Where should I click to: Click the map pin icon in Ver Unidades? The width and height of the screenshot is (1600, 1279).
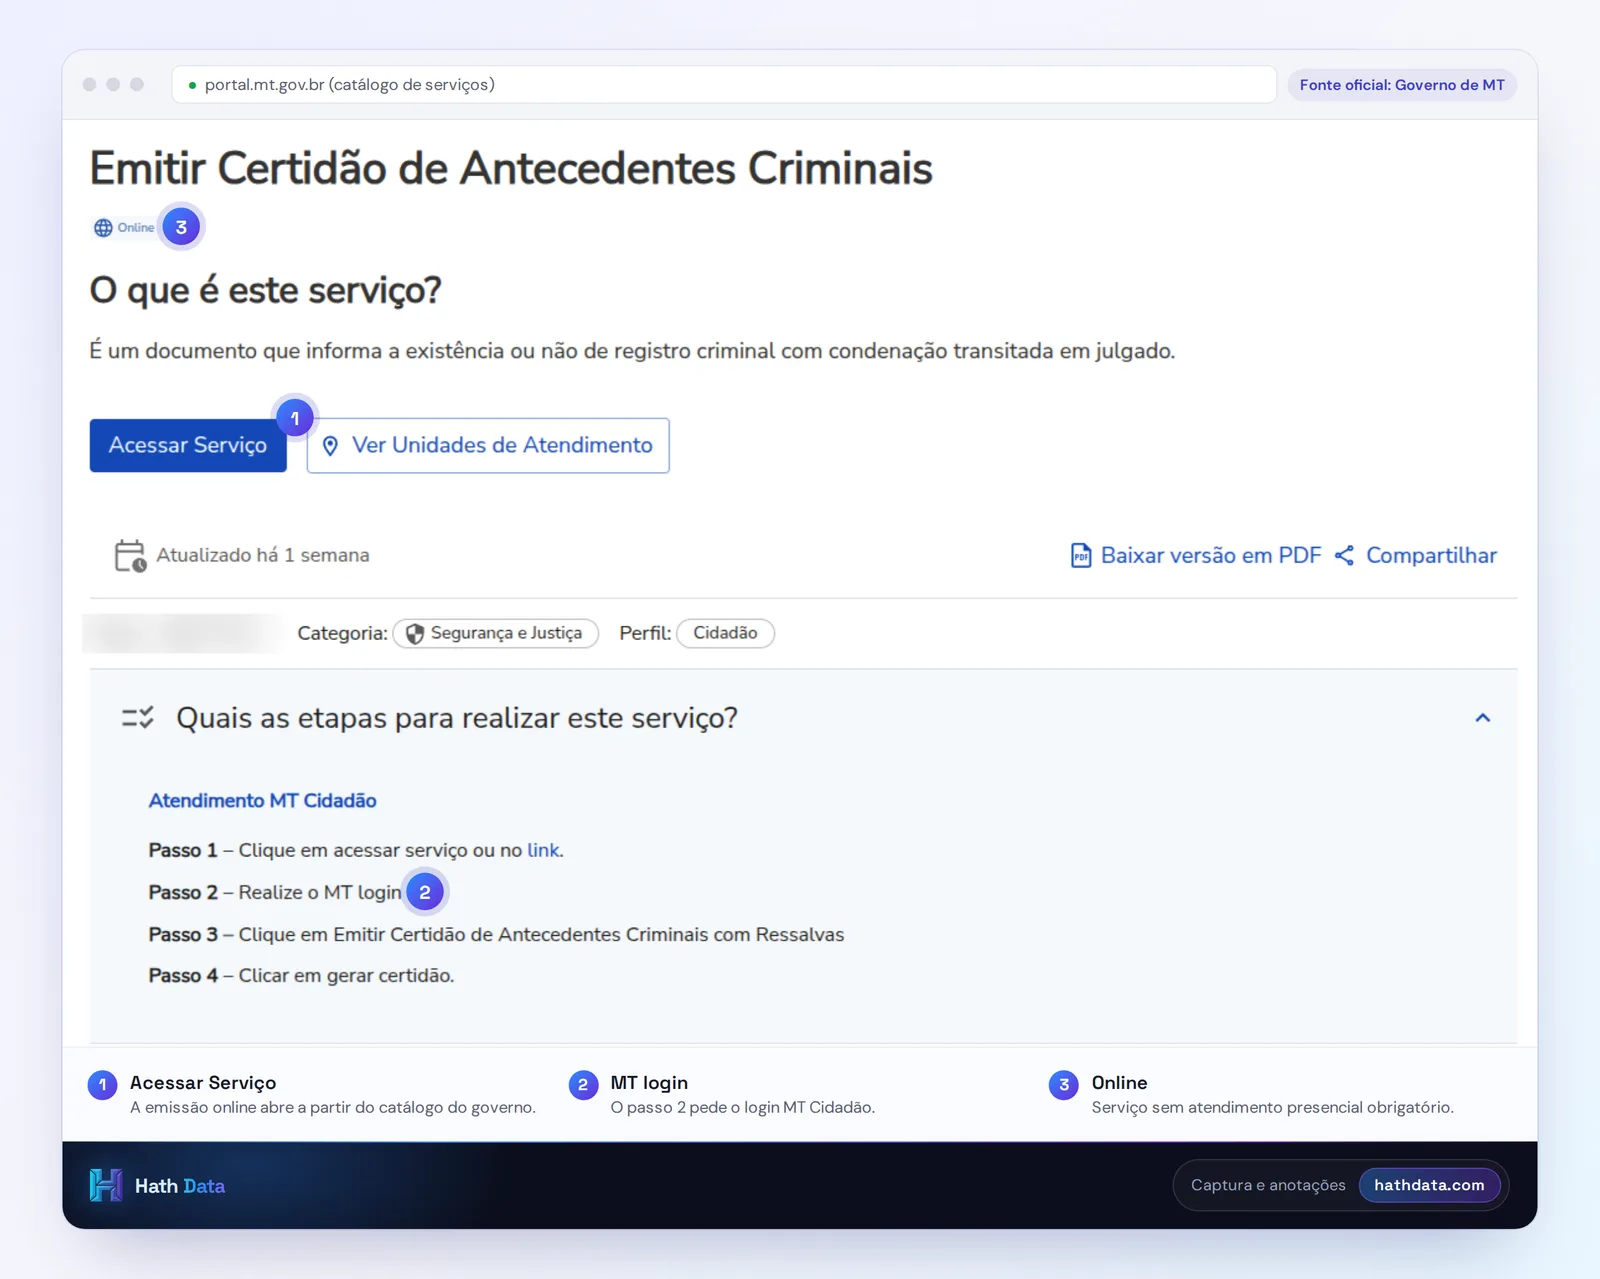(331, 446)
